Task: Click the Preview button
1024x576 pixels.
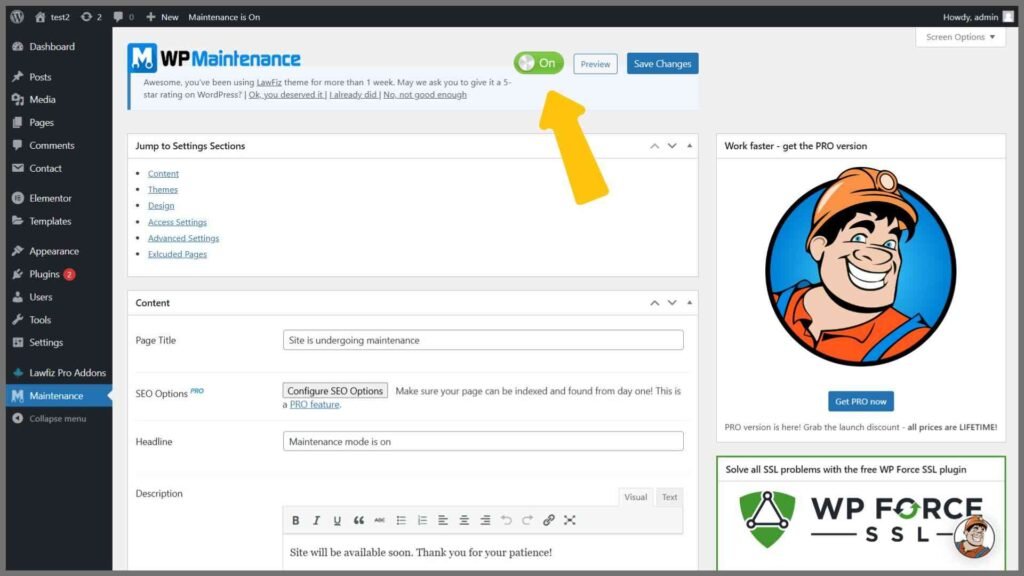Action: (x=595, y=64)
